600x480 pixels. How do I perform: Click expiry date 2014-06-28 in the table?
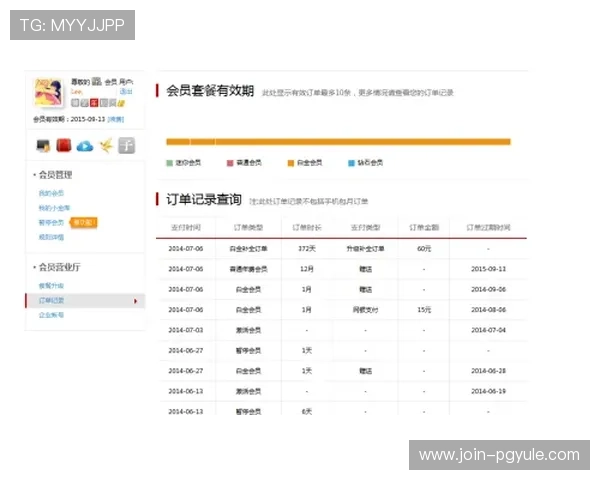pos(488,371)
